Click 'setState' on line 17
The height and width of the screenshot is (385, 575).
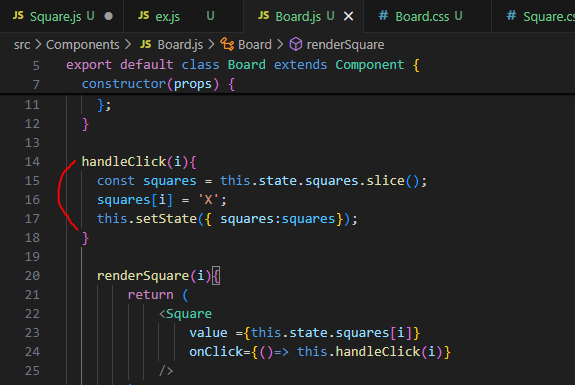pos(166,219)
